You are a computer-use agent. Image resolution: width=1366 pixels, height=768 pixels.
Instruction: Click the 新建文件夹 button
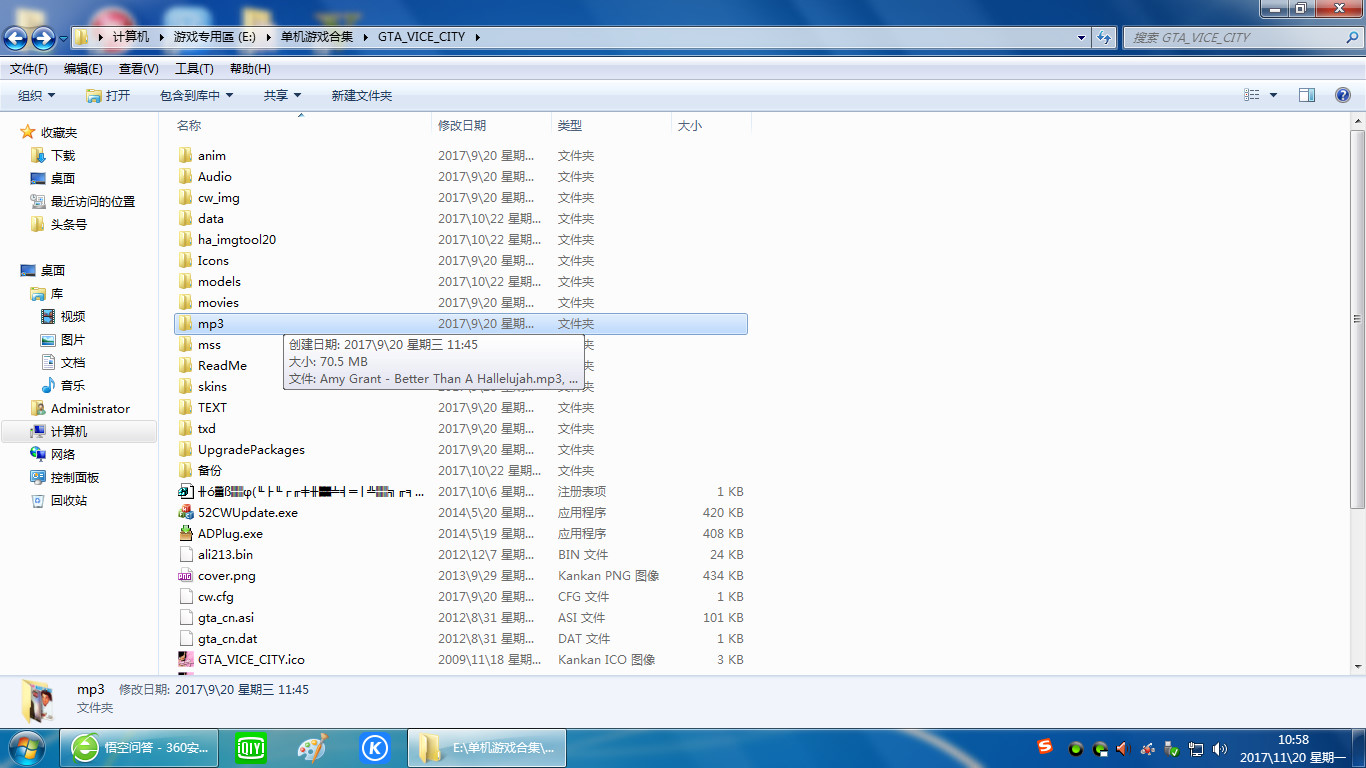point(362,95)
